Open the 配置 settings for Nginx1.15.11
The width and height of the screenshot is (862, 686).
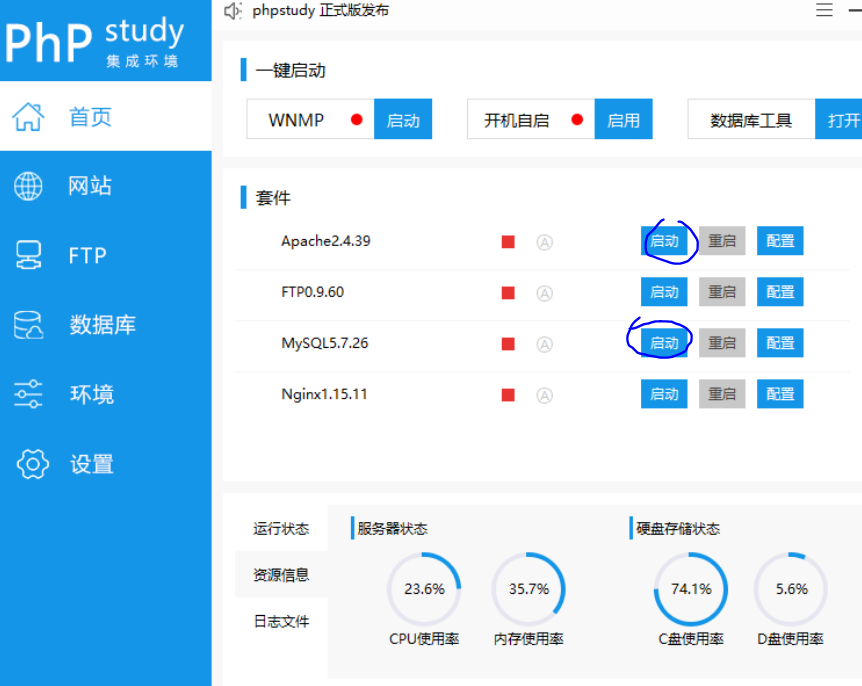pyautogui.click(x=779, y=394)
